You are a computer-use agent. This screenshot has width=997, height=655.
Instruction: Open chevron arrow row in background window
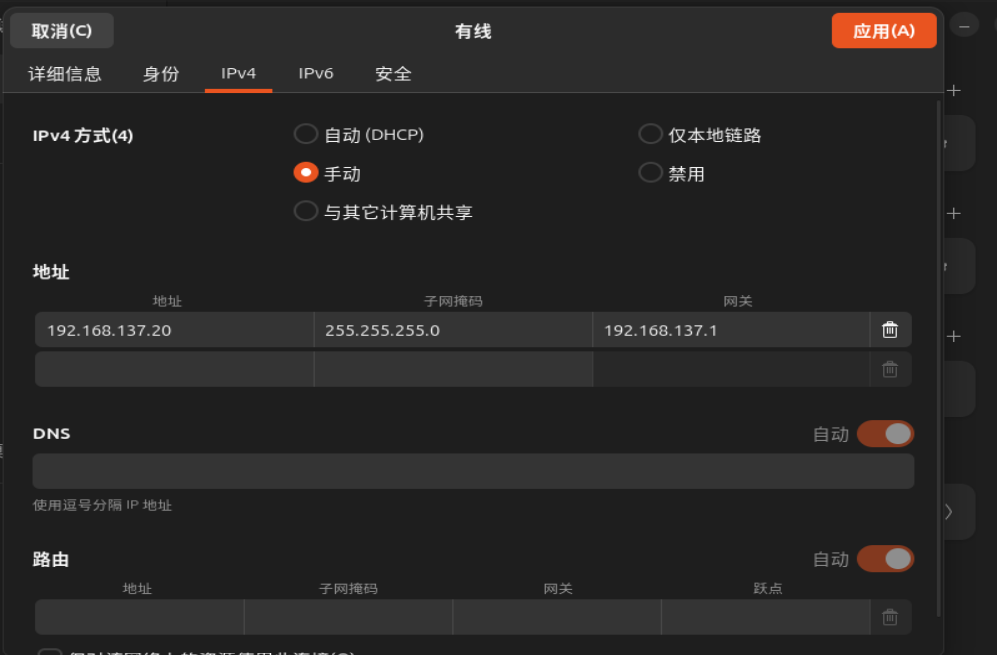[x=949, y=512]
